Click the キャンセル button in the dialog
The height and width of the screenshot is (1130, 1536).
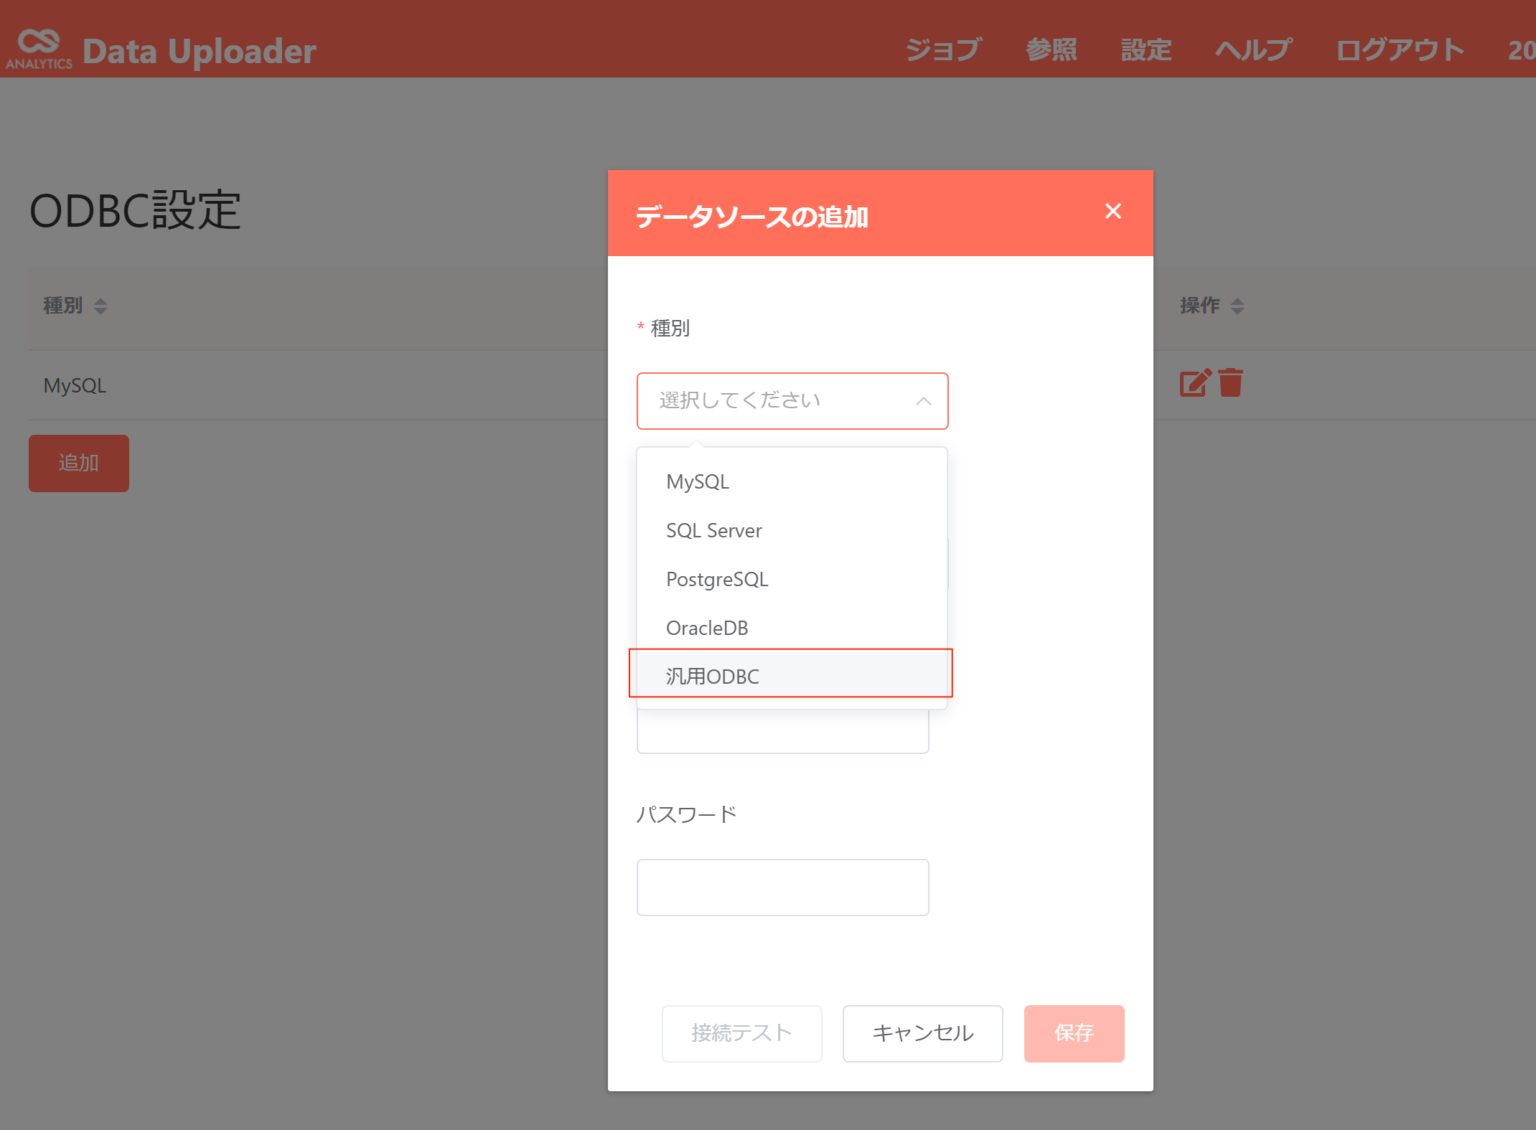[922, 1034]
